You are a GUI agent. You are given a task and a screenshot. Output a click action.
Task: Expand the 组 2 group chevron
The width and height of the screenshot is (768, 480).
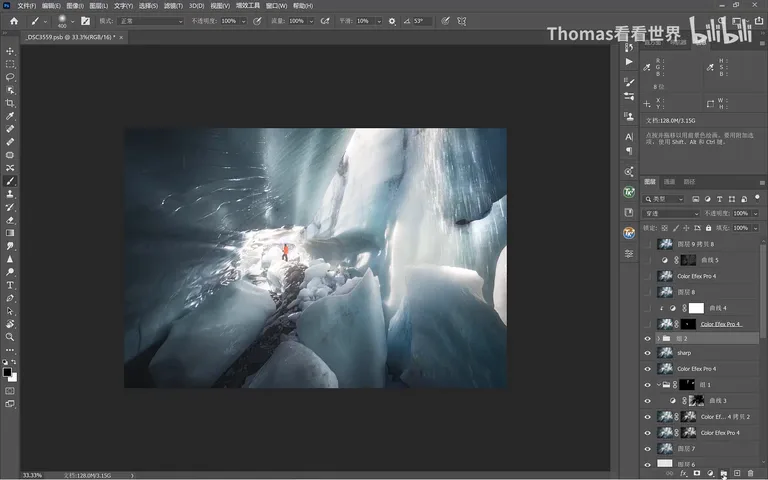[658, 338]
